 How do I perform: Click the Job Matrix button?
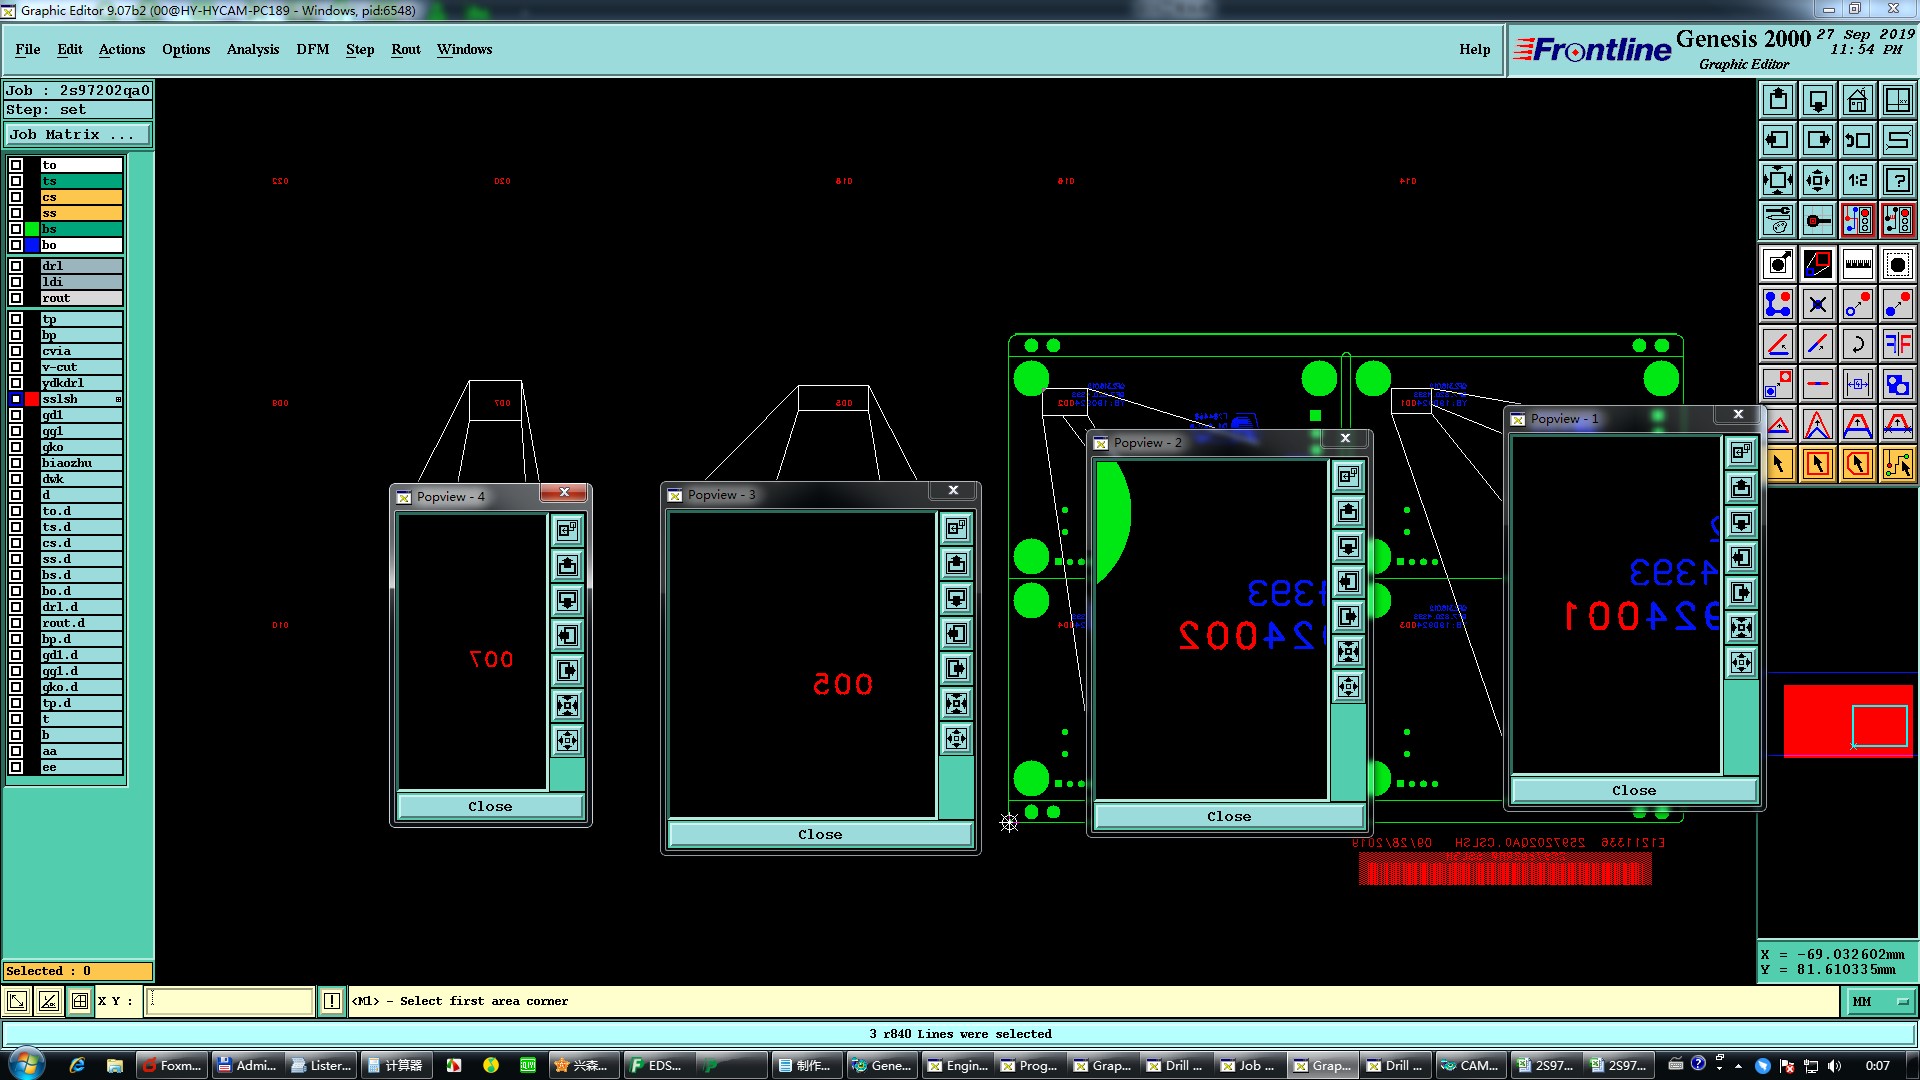pos(78,134)
